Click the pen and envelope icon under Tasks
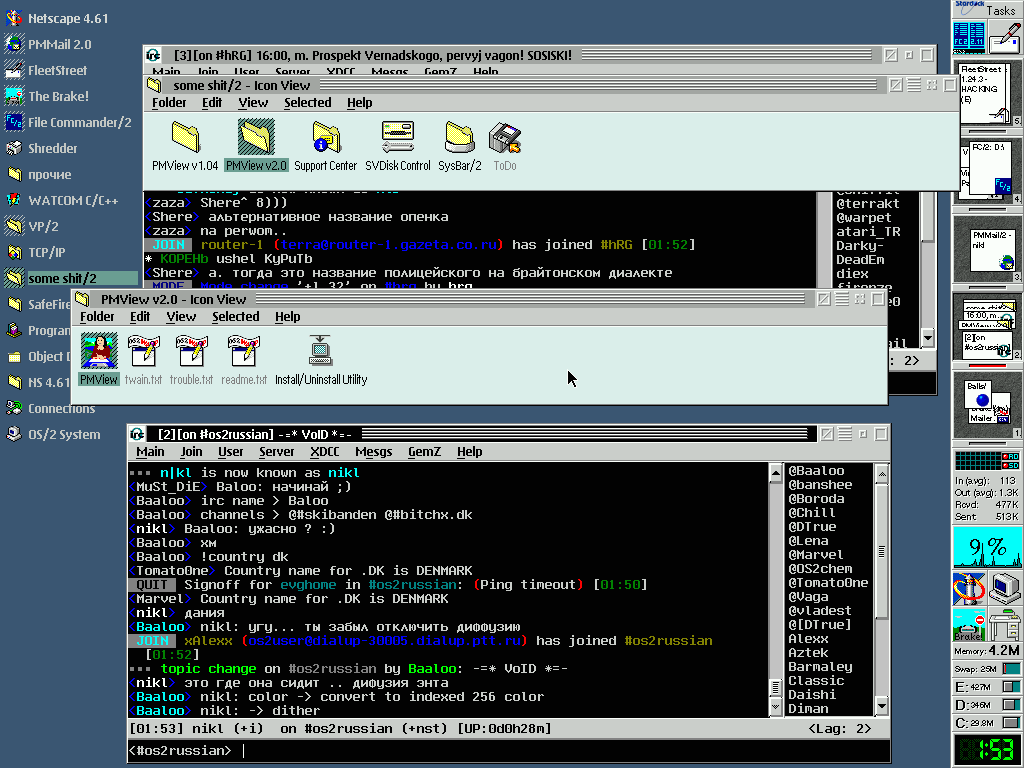Screen dimensions: 1024x768 pyautogui.click(x=1004, y=37)
